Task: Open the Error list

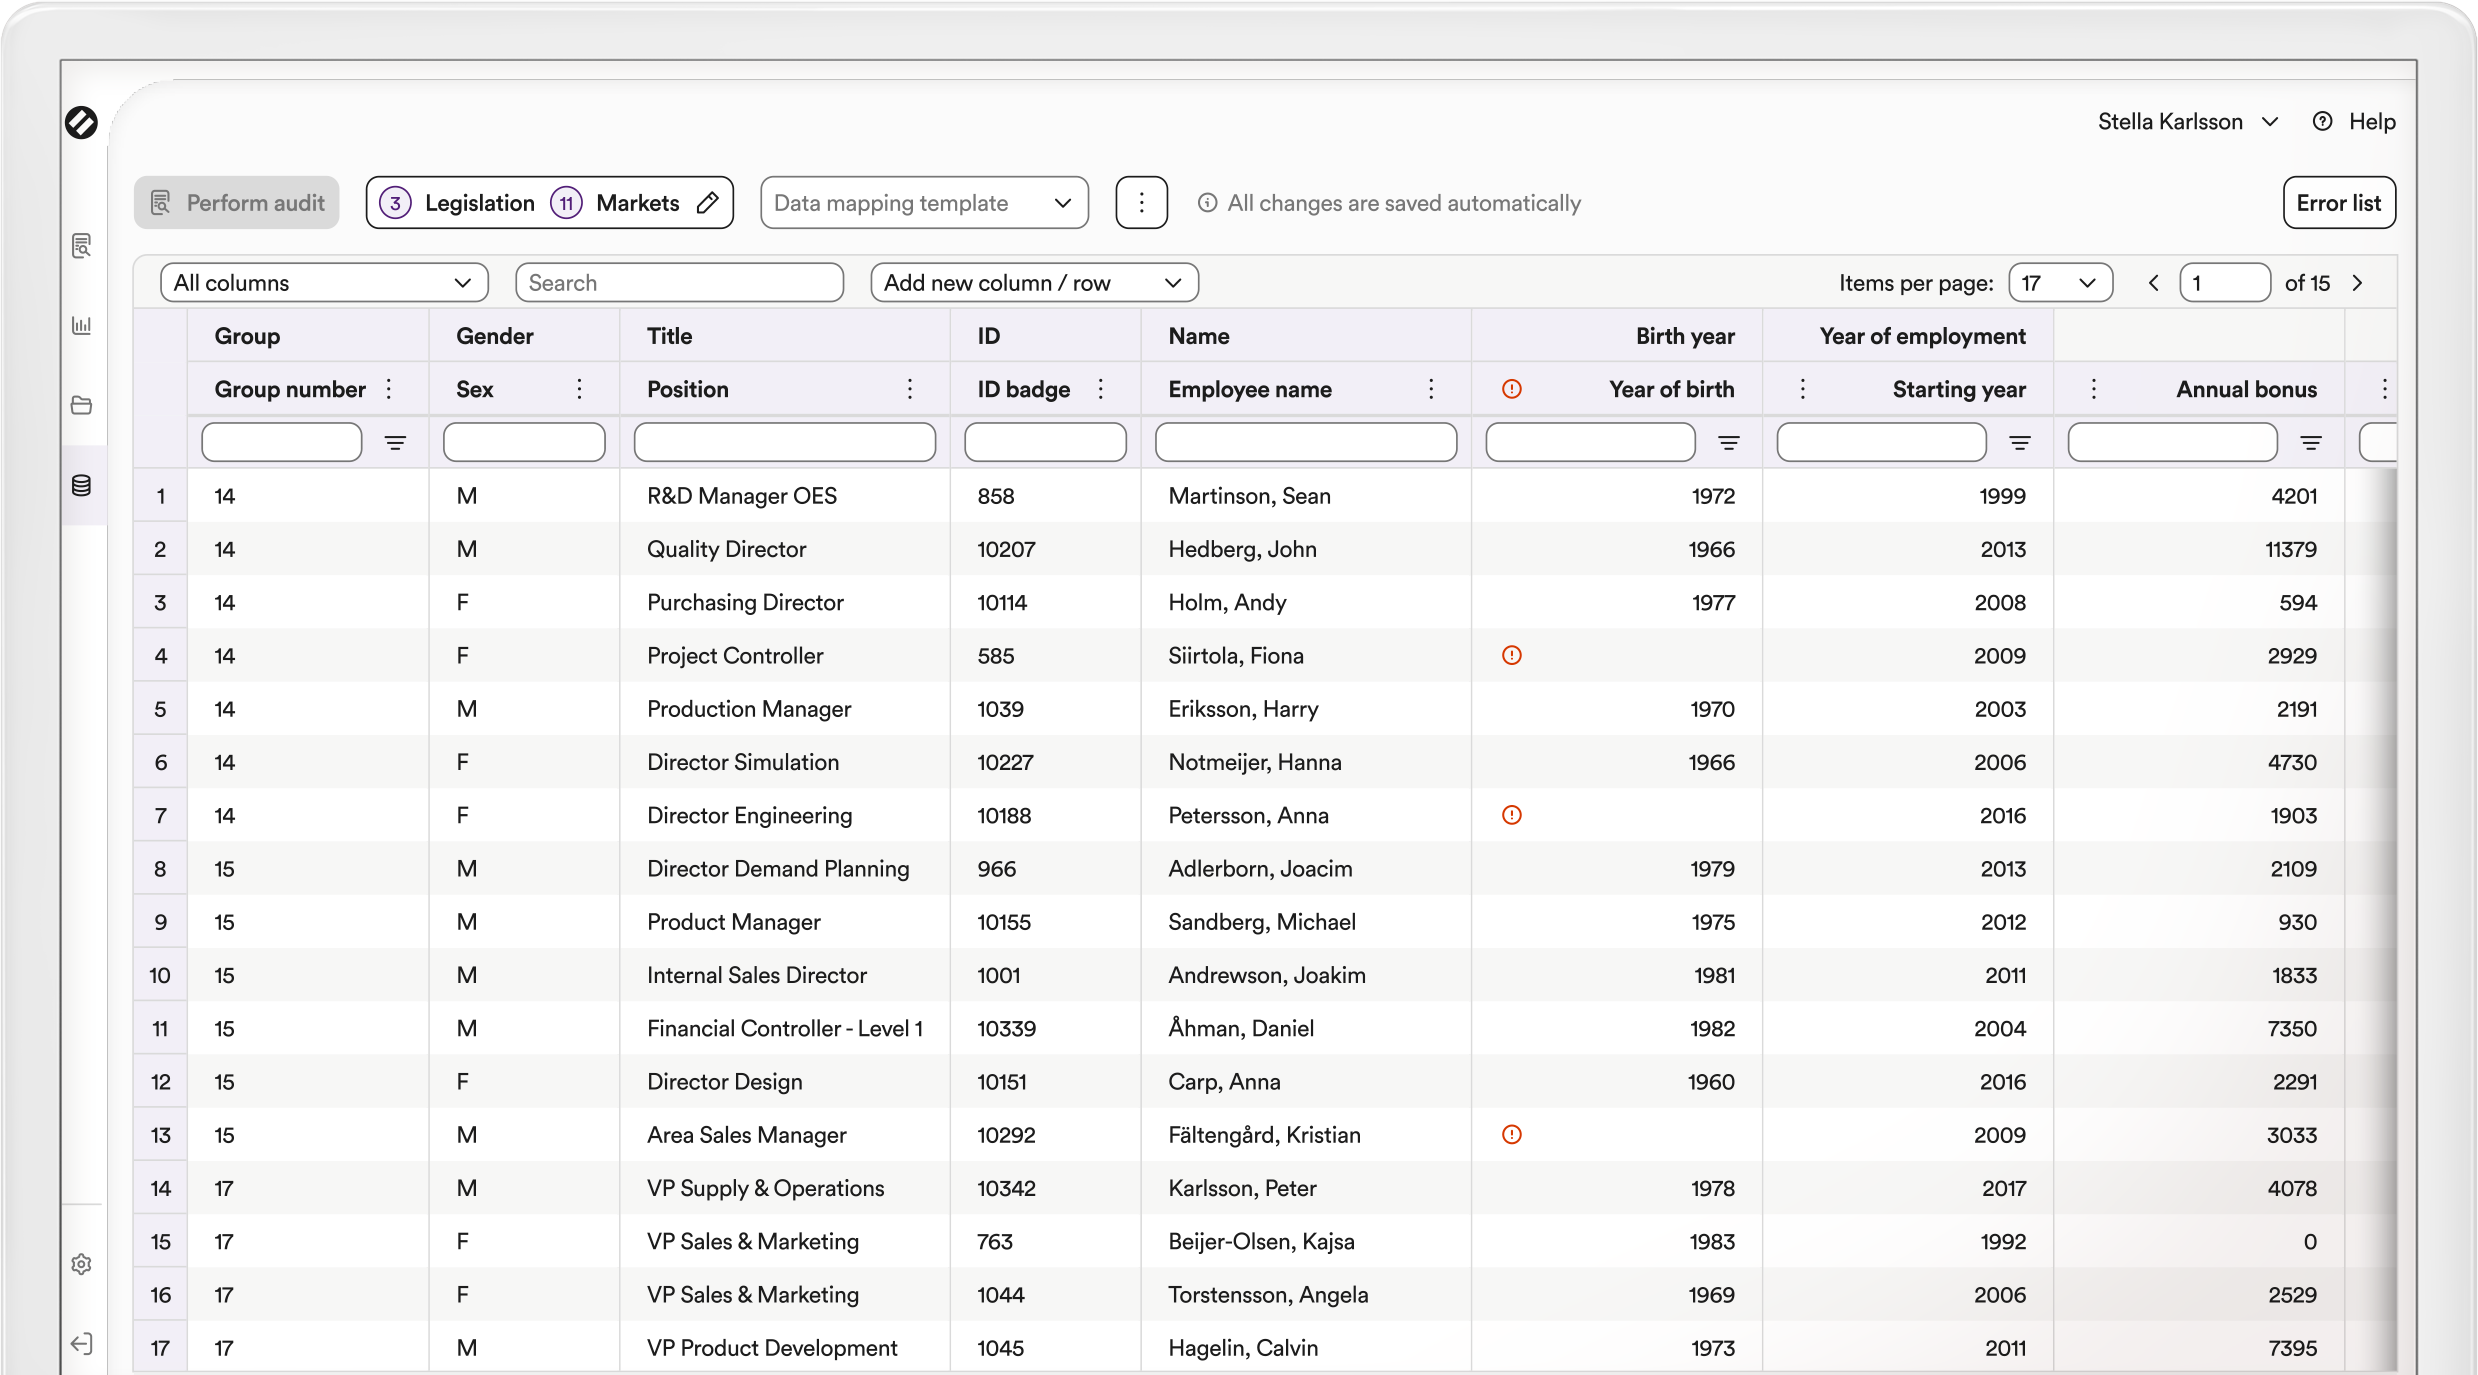Action: pos(2338,203)
